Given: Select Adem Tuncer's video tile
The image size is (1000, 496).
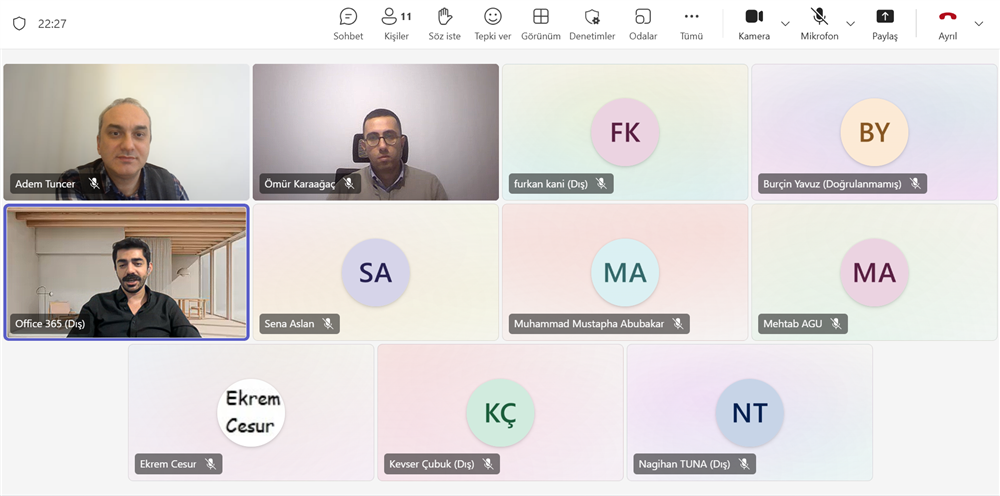Looking at the screenshot, I should click(126, 130).
